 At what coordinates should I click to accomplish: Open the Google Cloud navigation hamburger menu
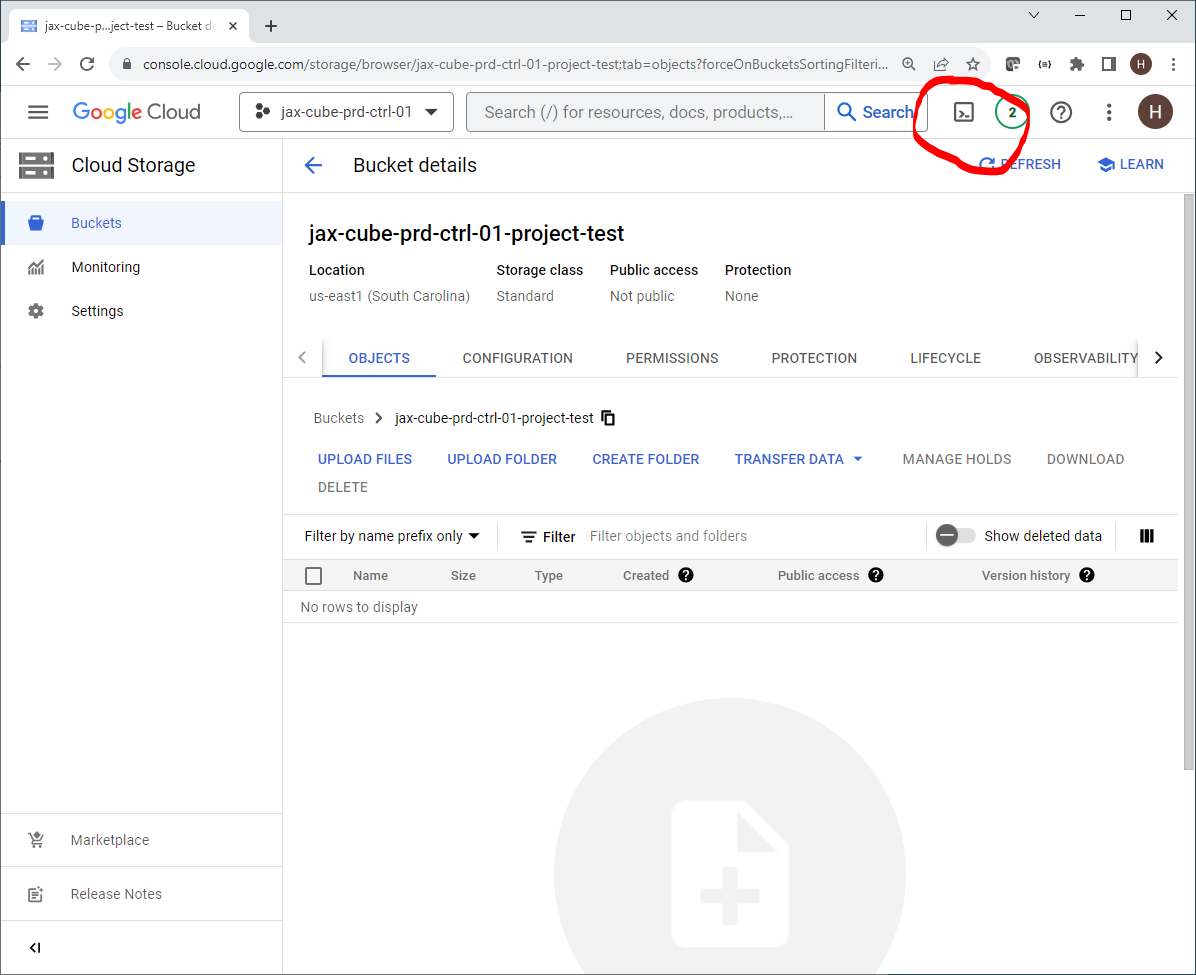click(38, 112)
